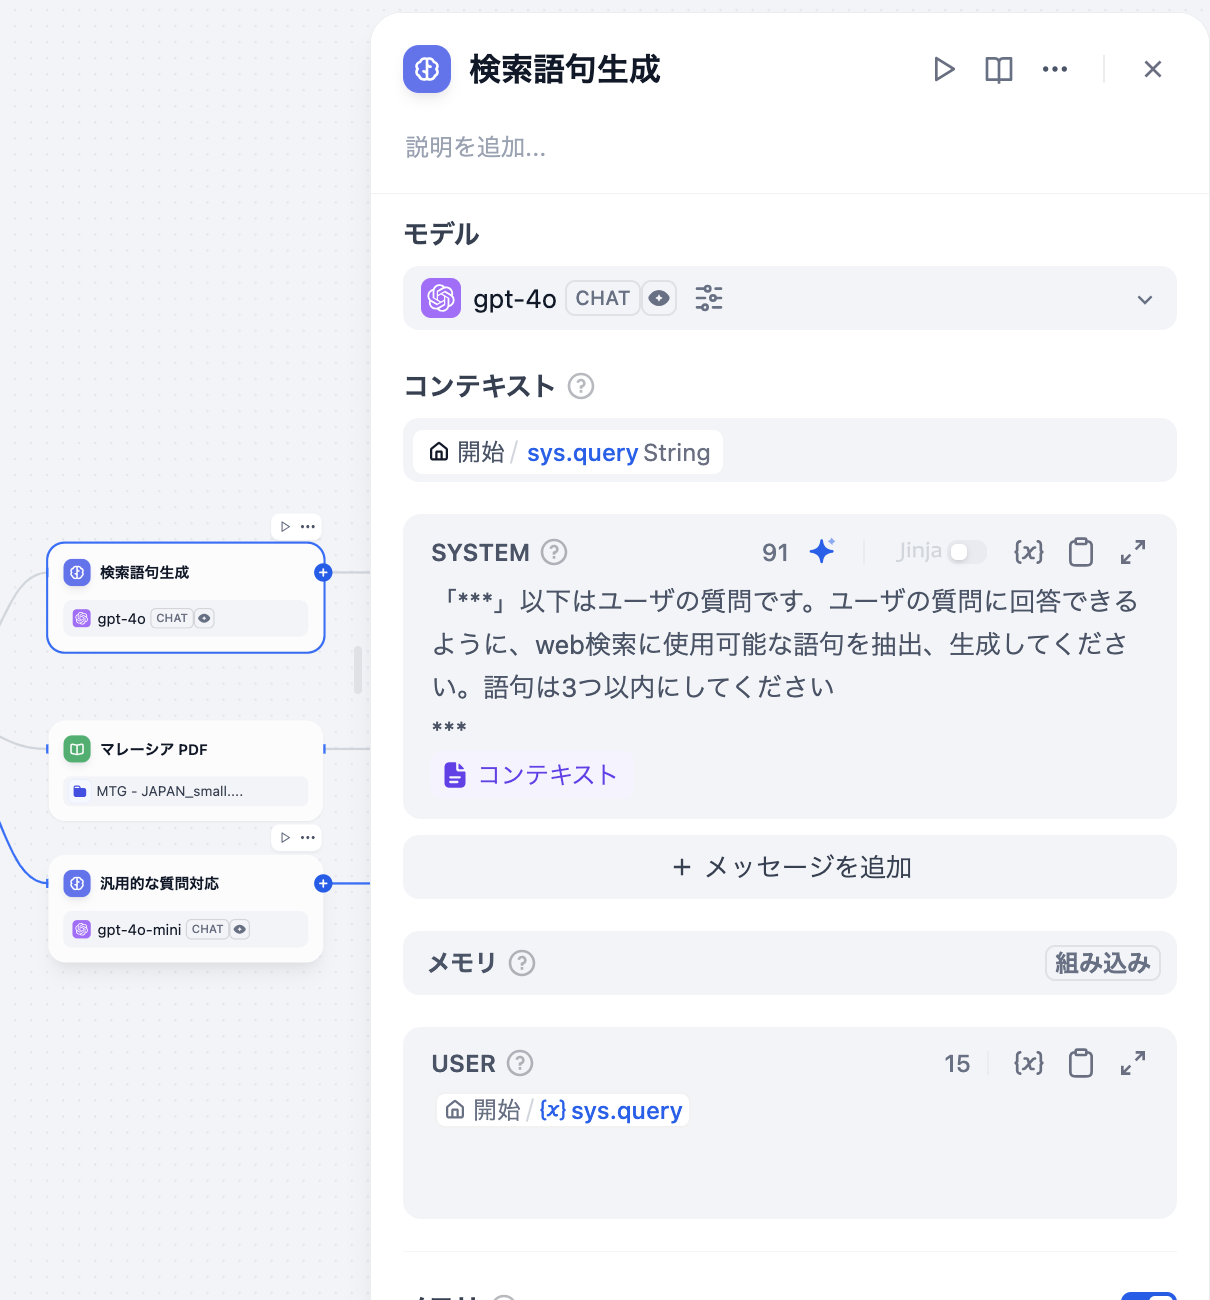Add a message with メッセージを追加
Image resolution: width=1210 pixels, height=1300 pixels.
coord(789,867)
